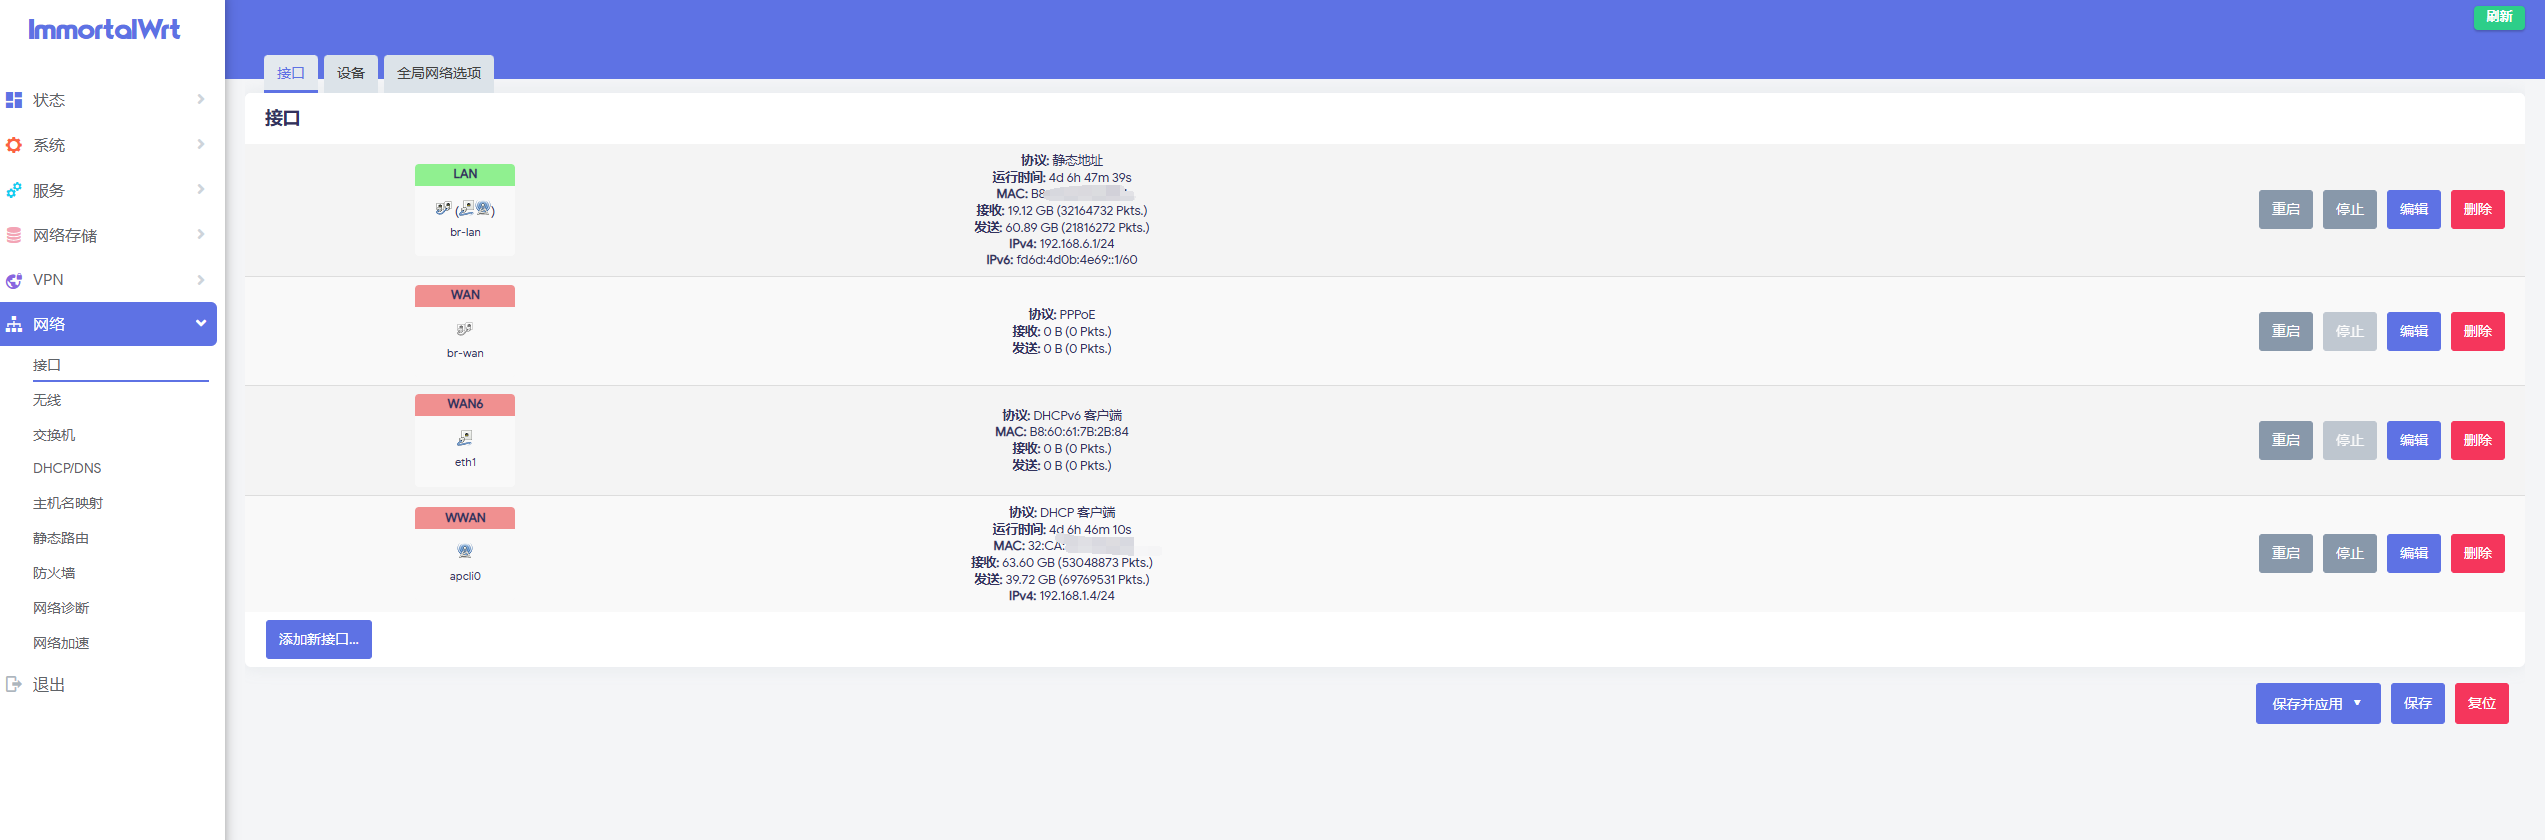Click the red WAN6 interface badge

click(465, 404)
